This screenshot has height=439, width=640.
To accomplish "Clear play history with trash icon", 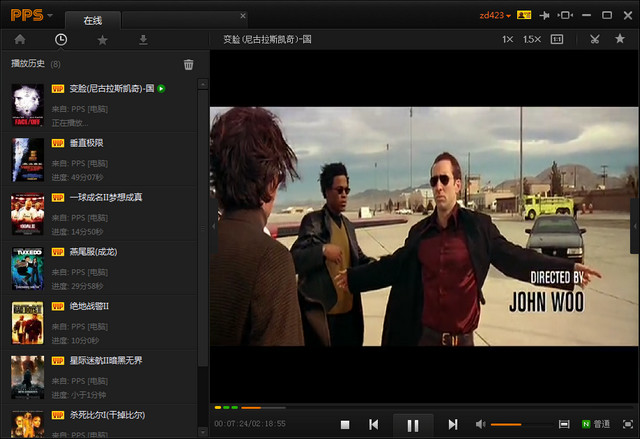I will (x=188, y=65).
